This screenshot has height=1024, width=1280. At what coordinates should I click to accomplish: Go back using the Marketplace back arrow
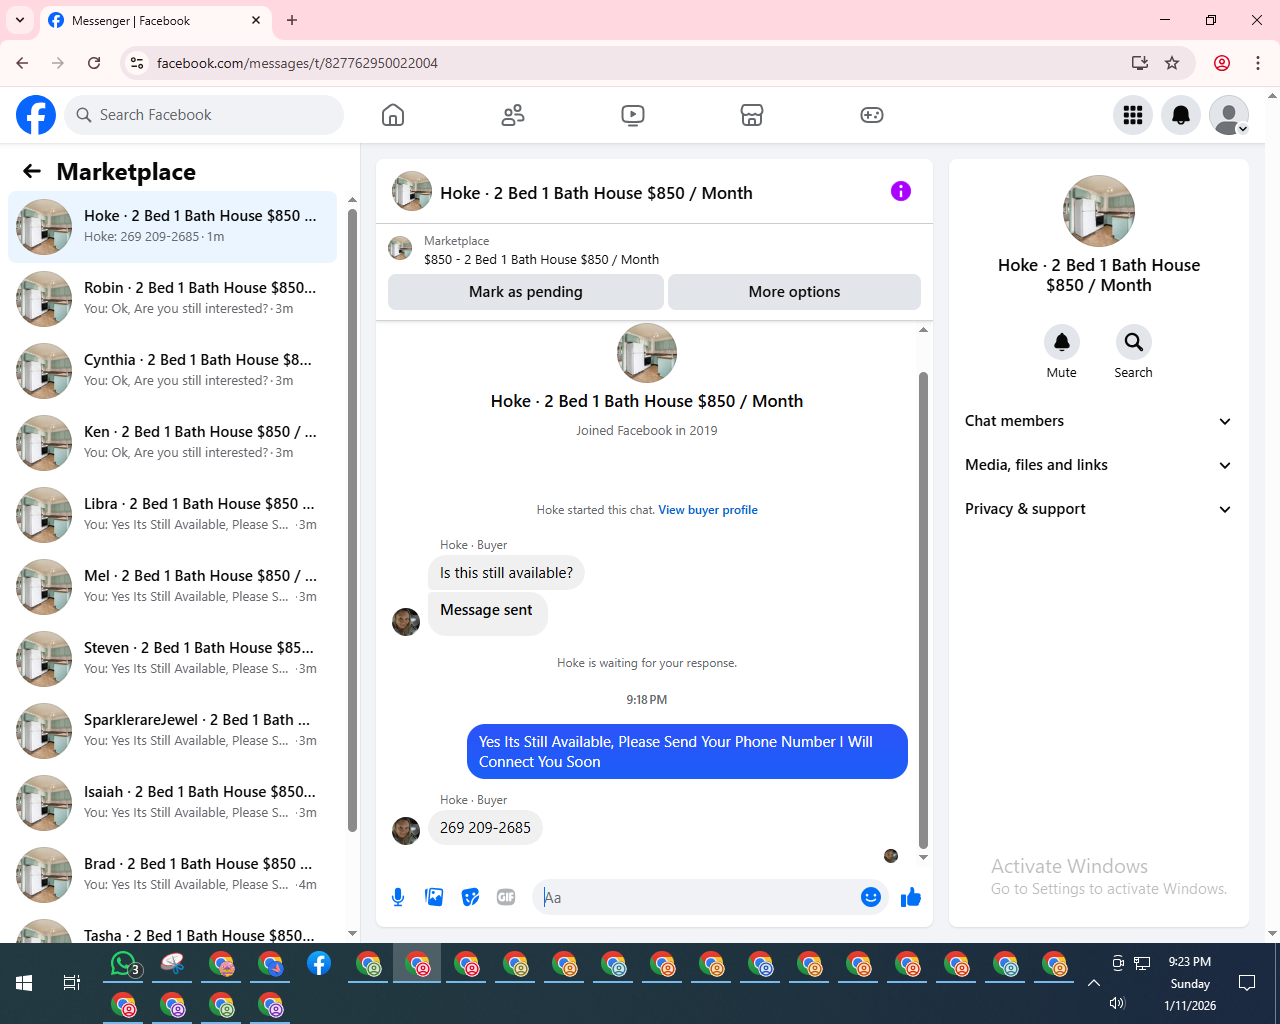point(32,171)
